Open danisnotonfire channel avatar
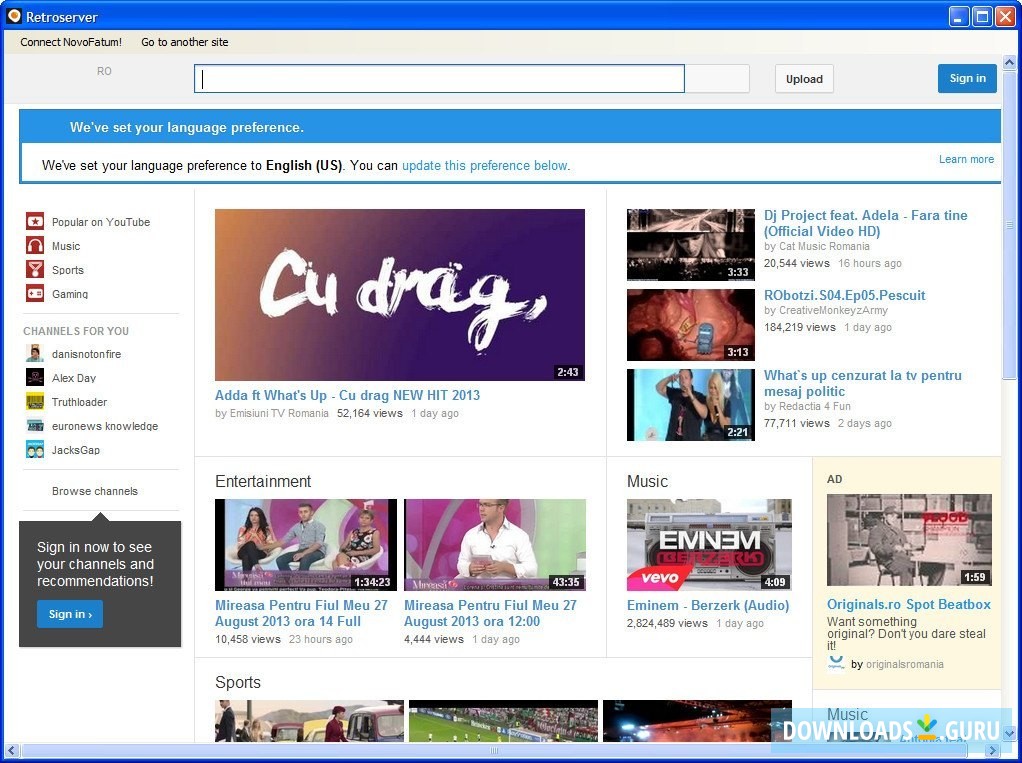The height and width of the screenshot is (763, 1022). point(35,354)
